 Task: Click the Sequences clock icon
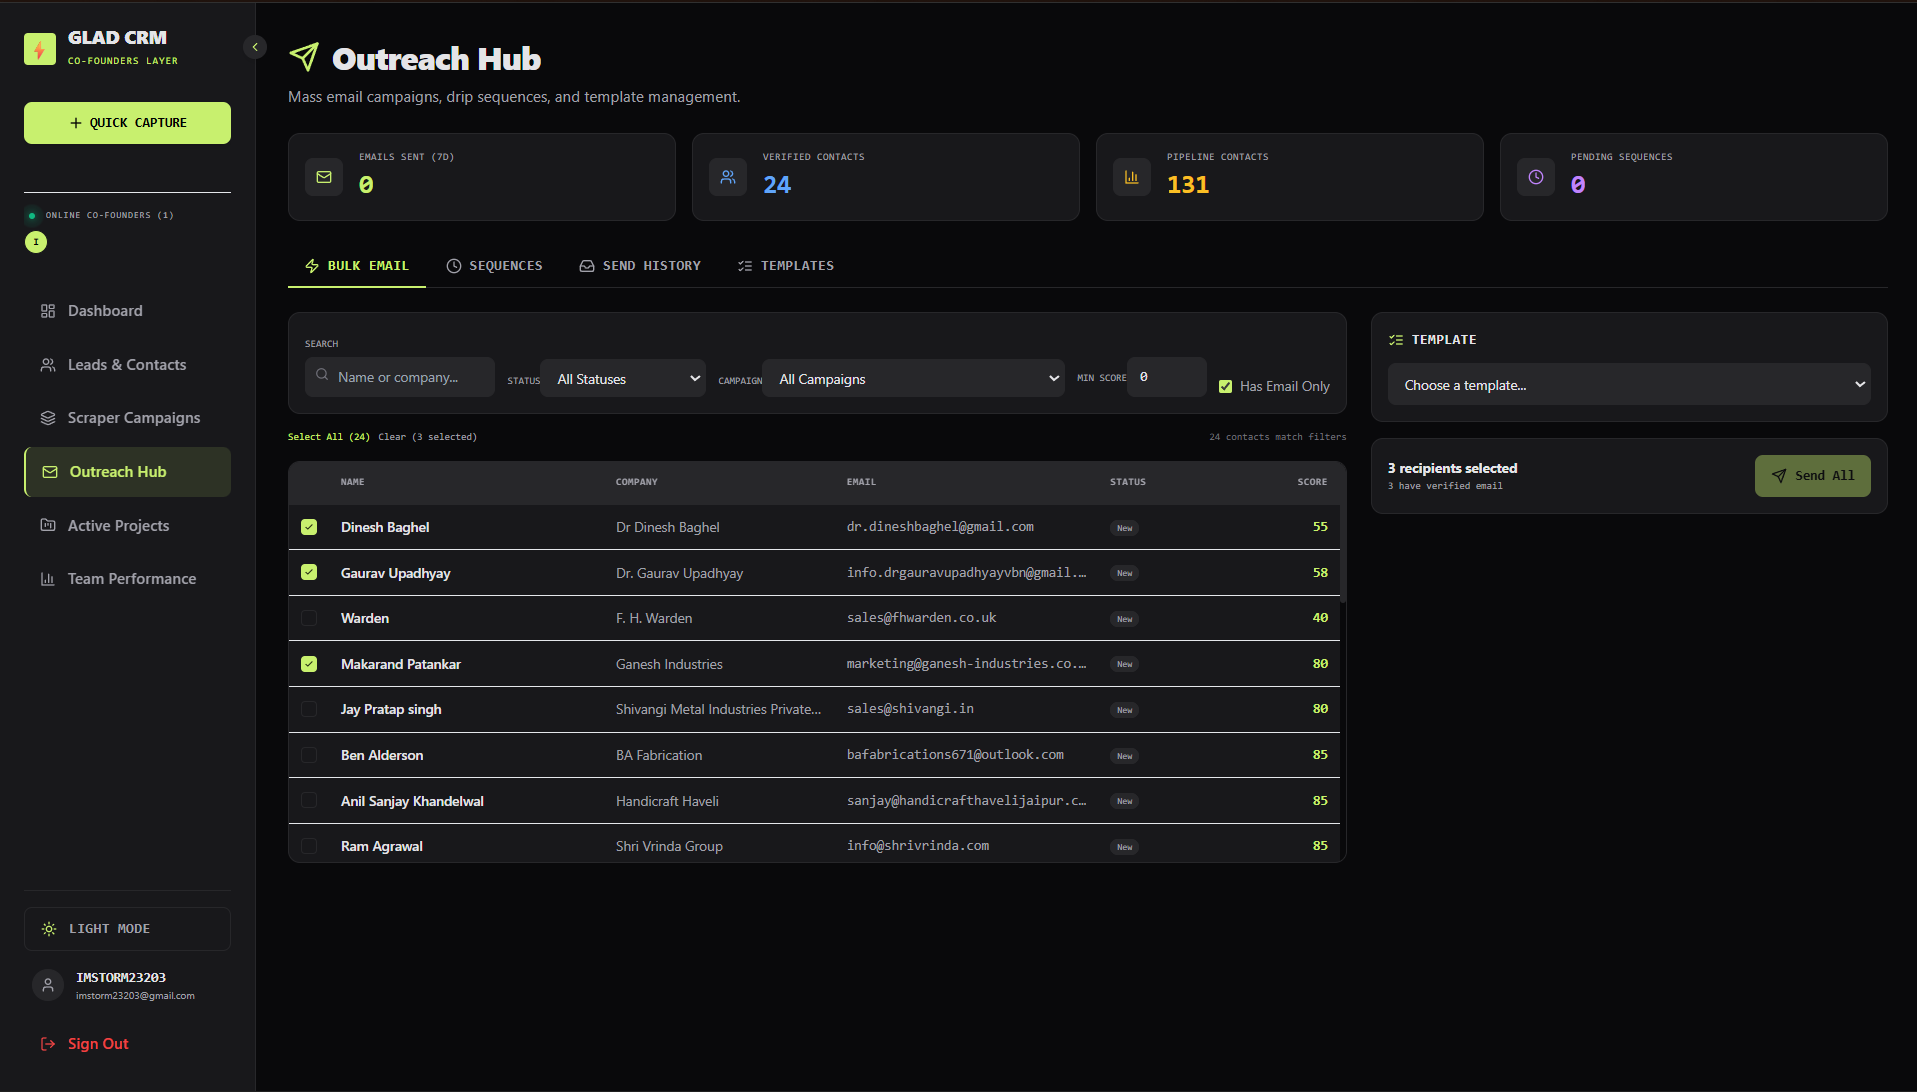click(454, 266)
